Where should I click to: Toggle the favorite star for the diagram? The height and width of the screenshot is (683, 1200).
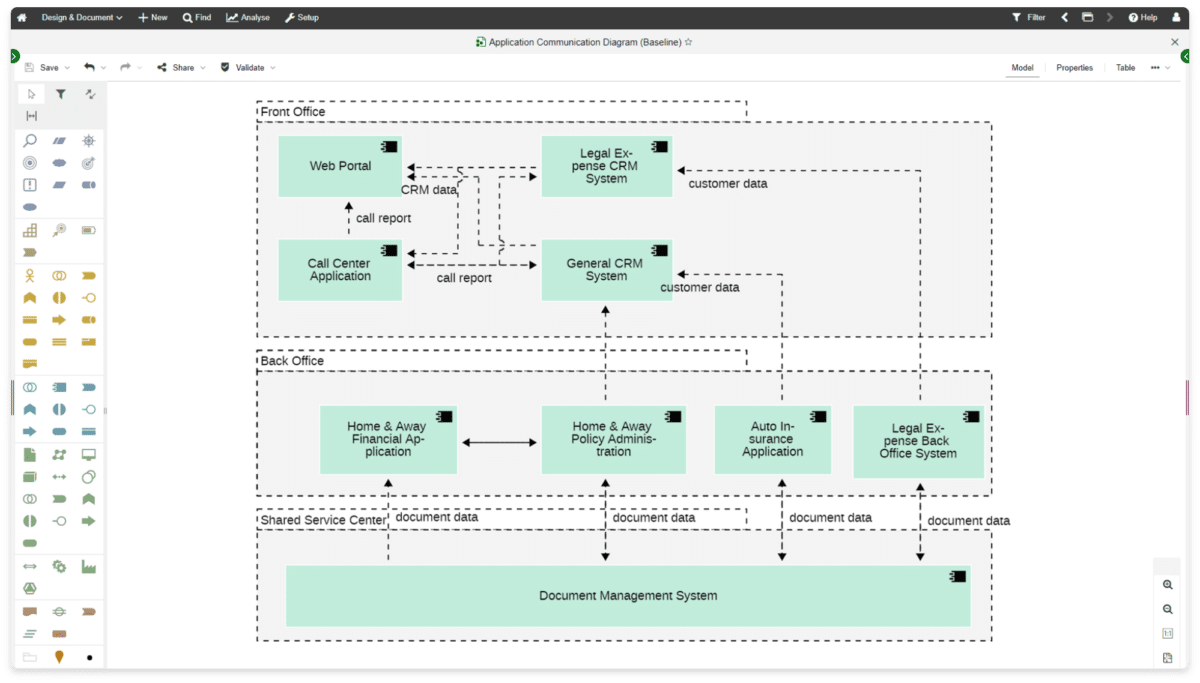pyautogui.click(x=688, y=42)
